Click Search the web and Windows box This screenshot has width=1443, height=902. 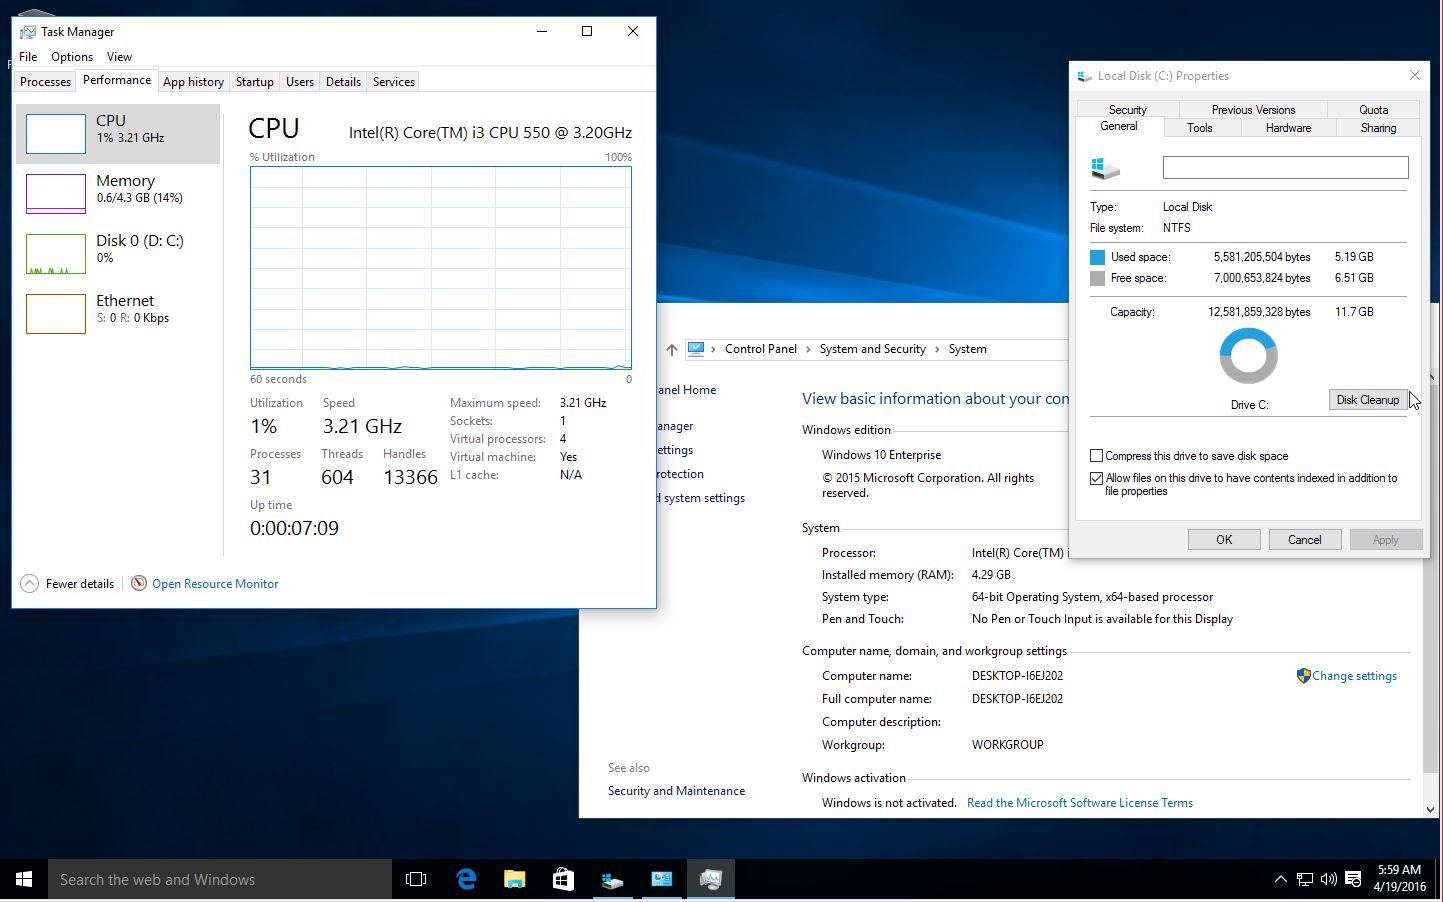pyautogui.click(x=220, y=880)
